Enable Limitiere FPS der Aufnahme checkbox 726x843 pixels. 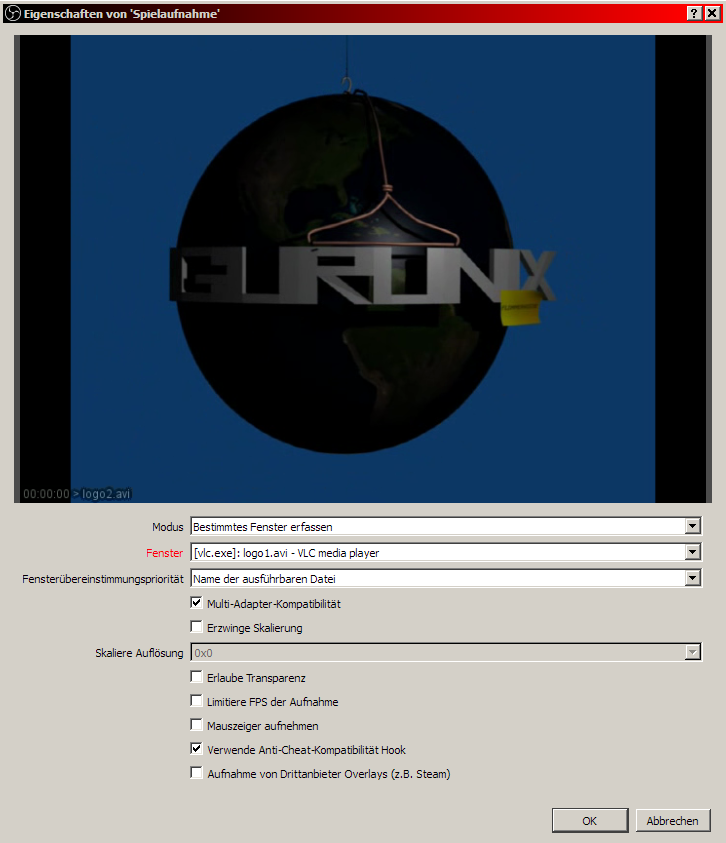pos(197,701)
